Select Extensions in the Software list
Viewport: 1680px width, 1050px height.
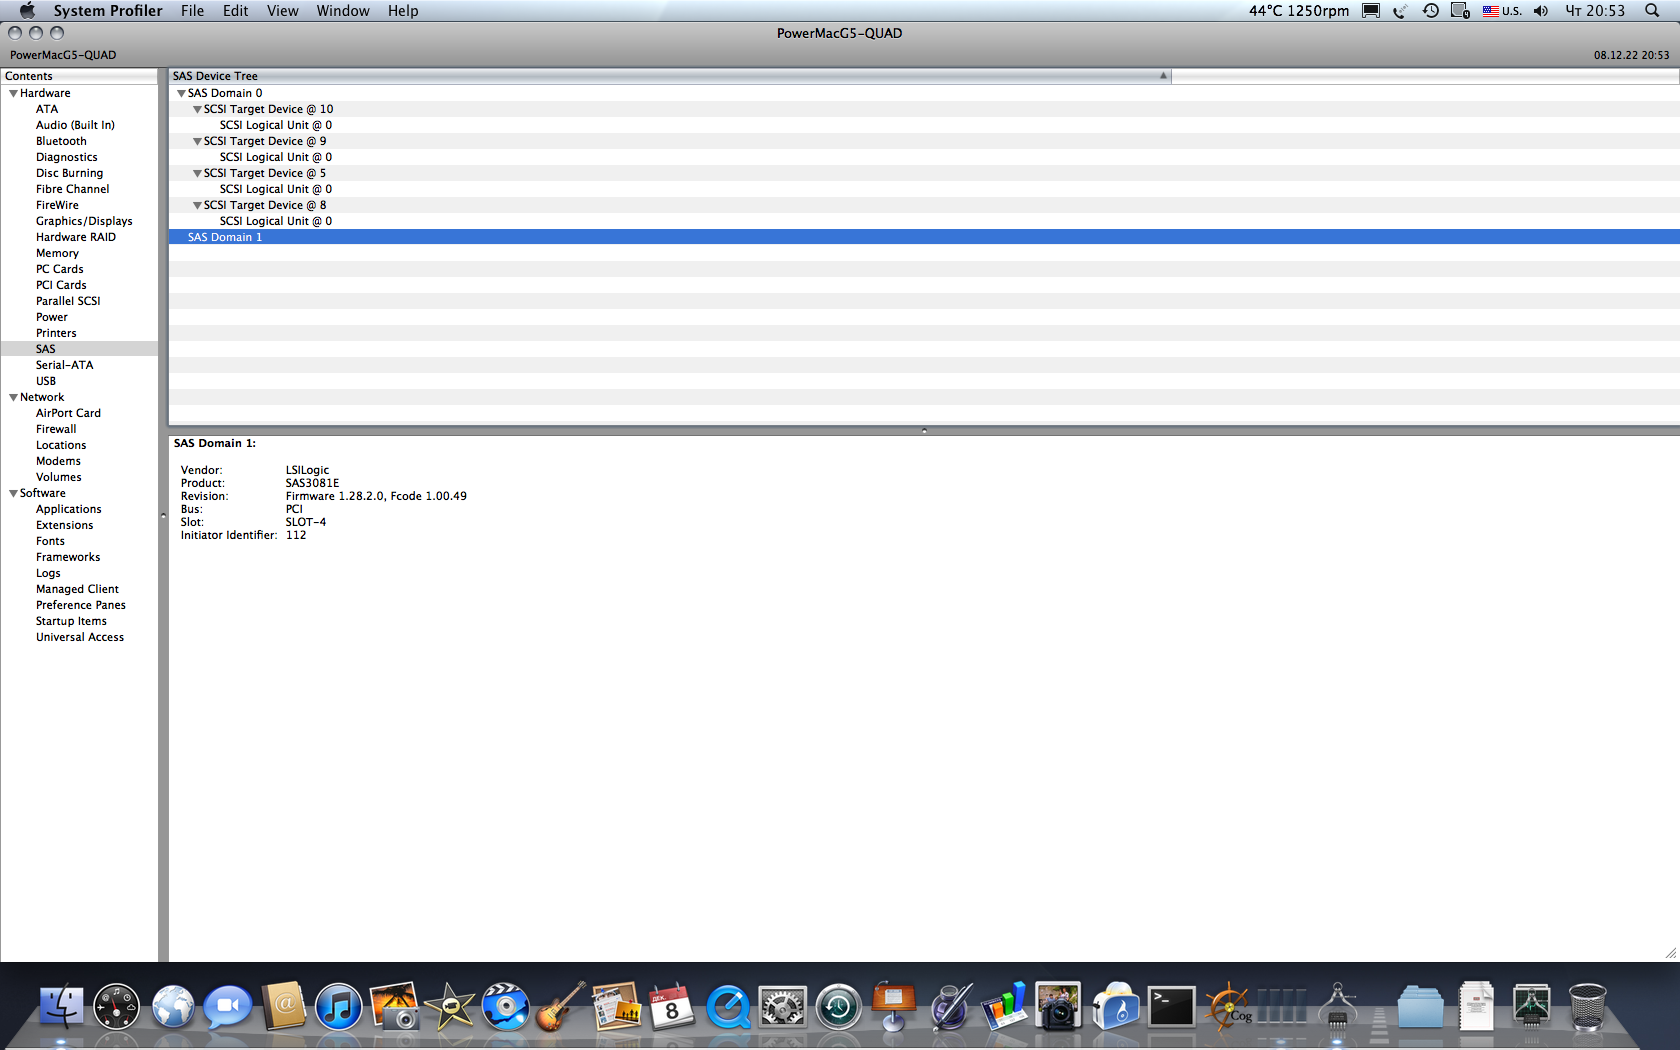click(64, 525)
